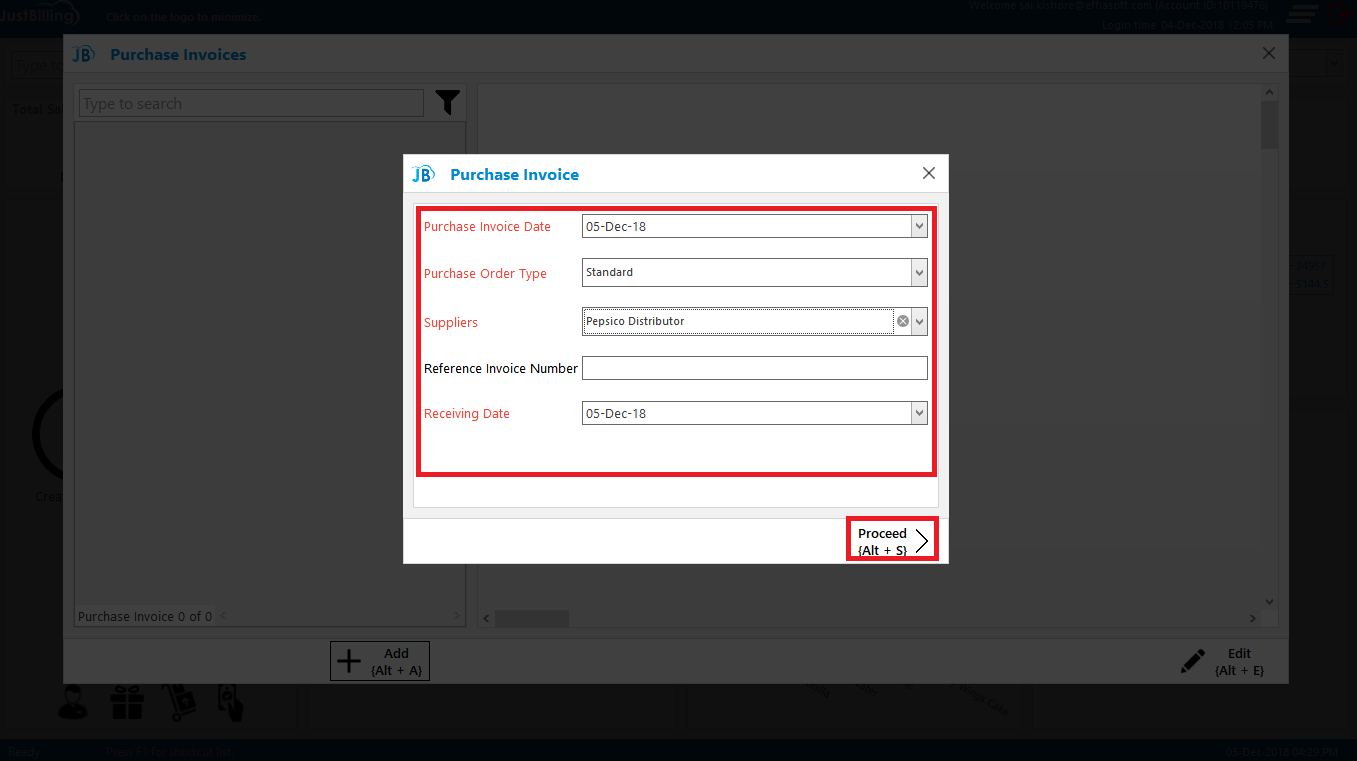The image size is (1357, 761).
Task: Click the Add button in Purchase Invoices window
Action: pos(380,661)
